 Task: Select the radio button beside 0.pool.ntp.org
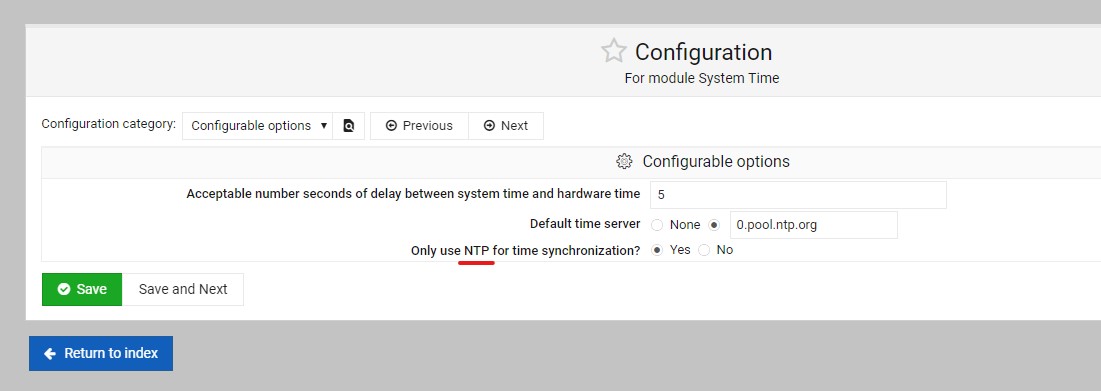pos(714,225)
